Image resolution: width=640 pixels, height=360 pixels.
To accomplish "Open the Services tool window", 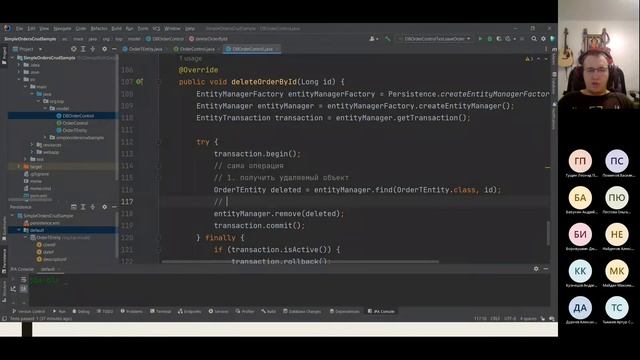I will pos(218,311).
